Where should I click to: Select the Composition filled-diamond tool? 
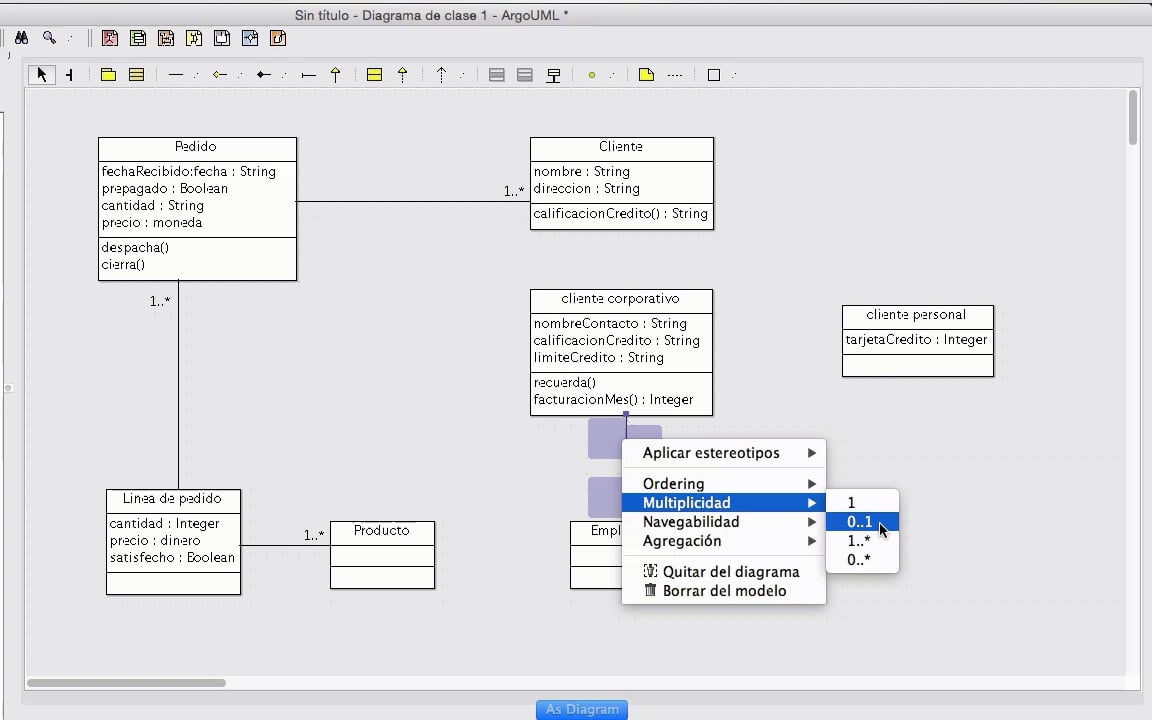pos(263,75)
